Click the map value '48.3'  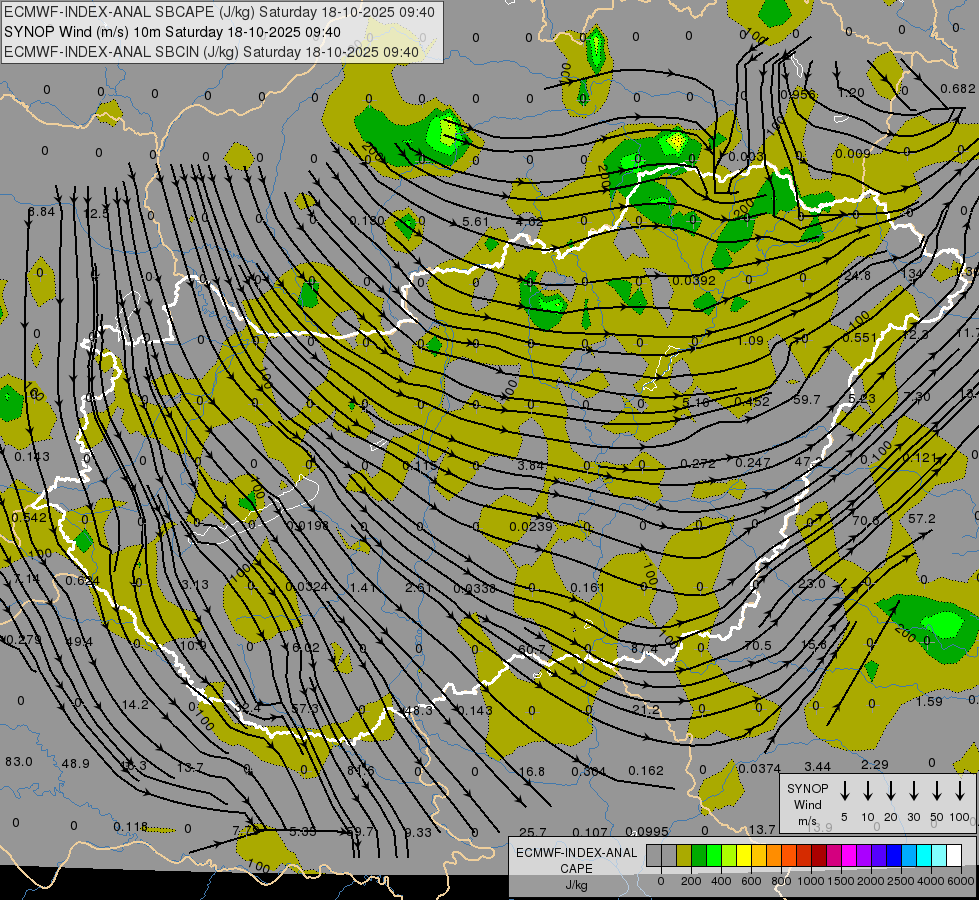point(418,710)
